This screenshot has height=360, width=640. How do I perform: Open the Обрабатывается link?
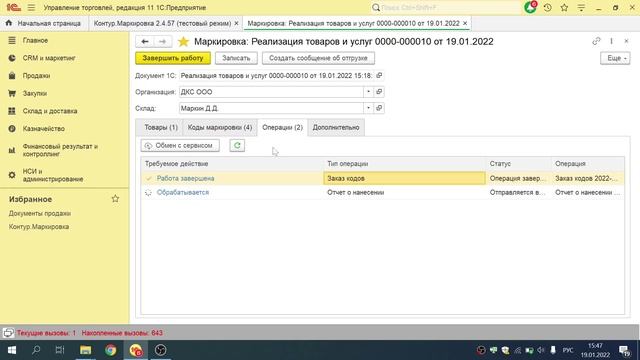point(183,192)
